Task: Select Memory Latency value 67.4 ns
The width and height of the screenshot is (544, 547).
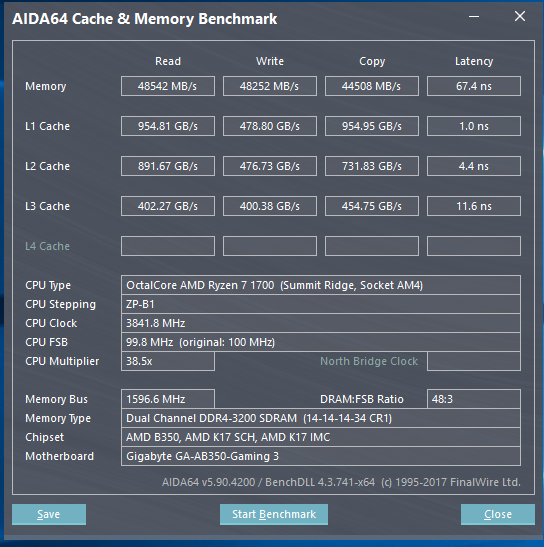Action: (x=474, y=86)
